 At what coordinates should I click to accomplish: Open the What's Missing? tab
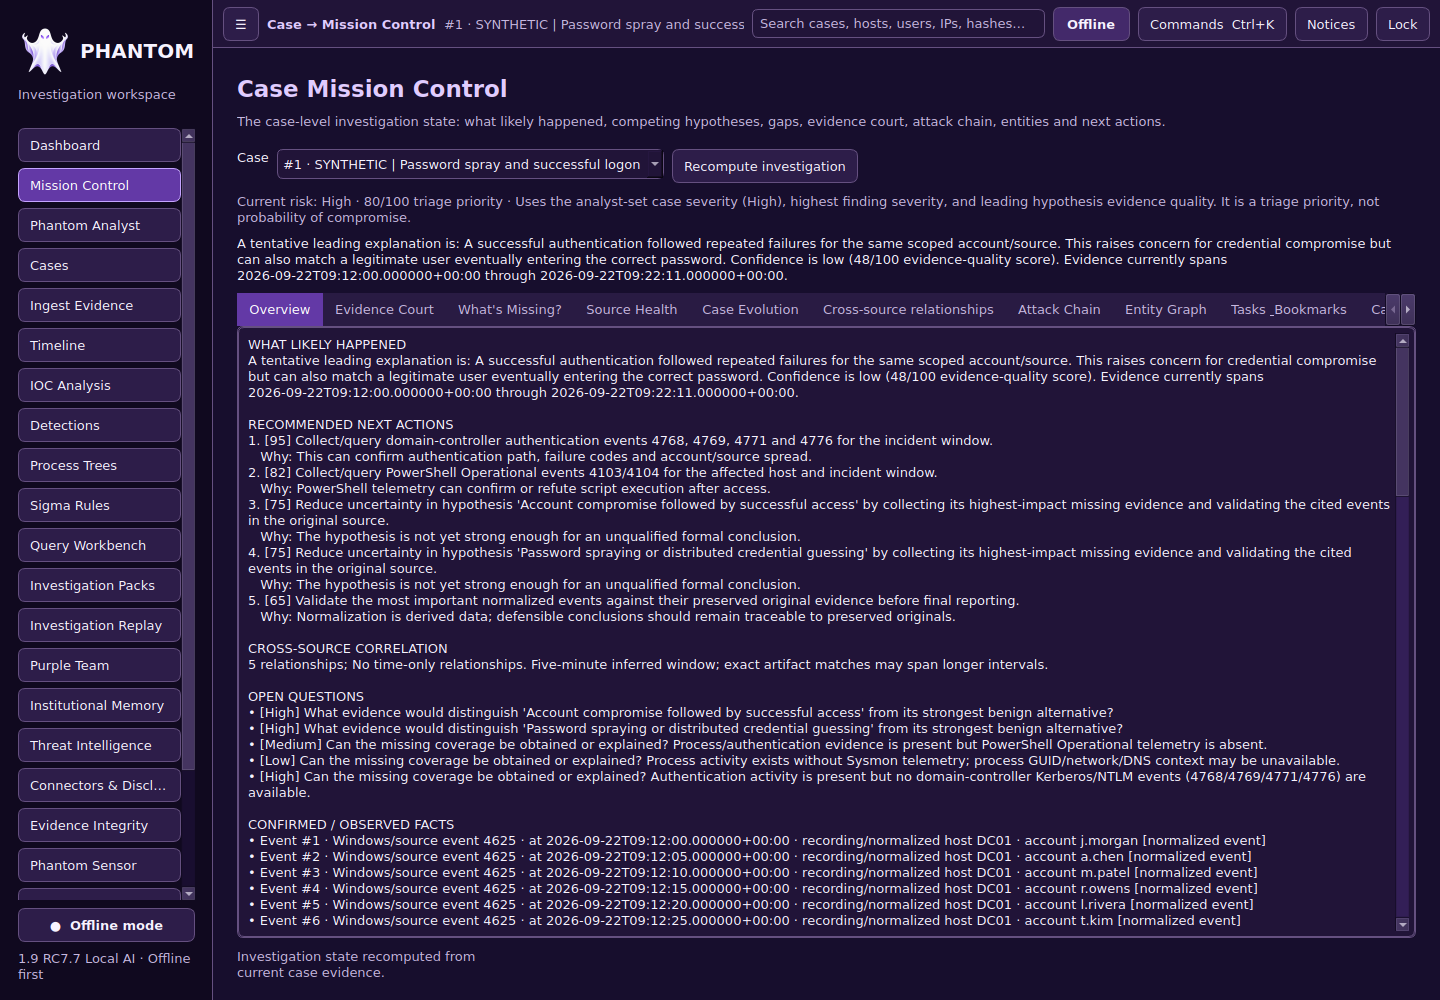(x=510, y=309)
